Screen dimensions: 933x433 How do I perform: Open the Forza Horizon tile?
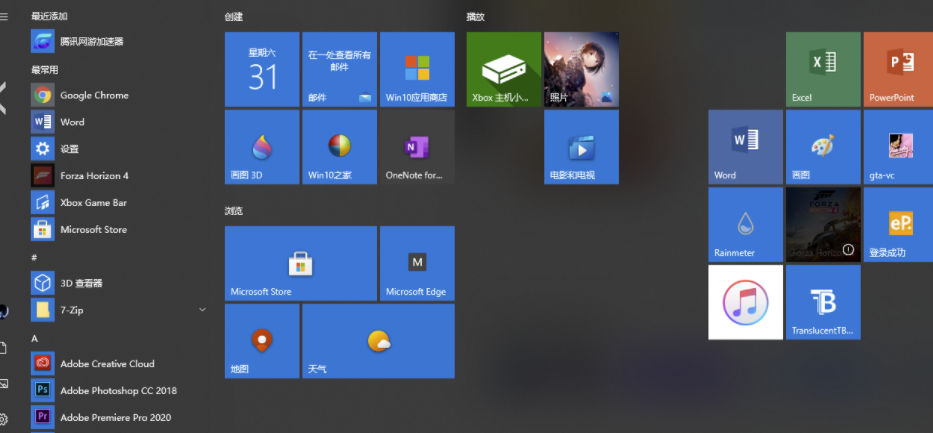point(823,224)
